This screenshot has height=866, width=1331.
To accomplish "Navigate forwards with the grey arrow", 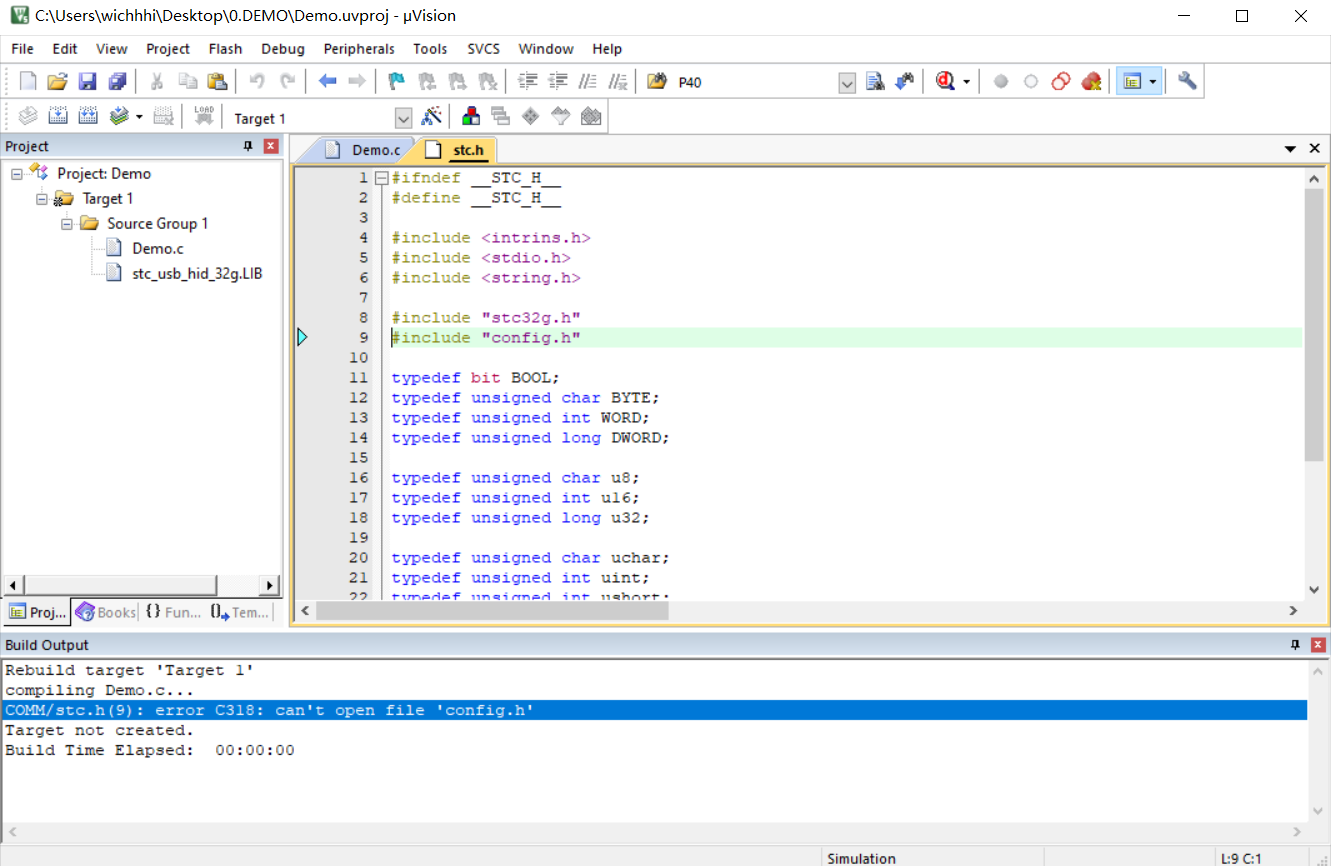I will [x=356, y=82].
